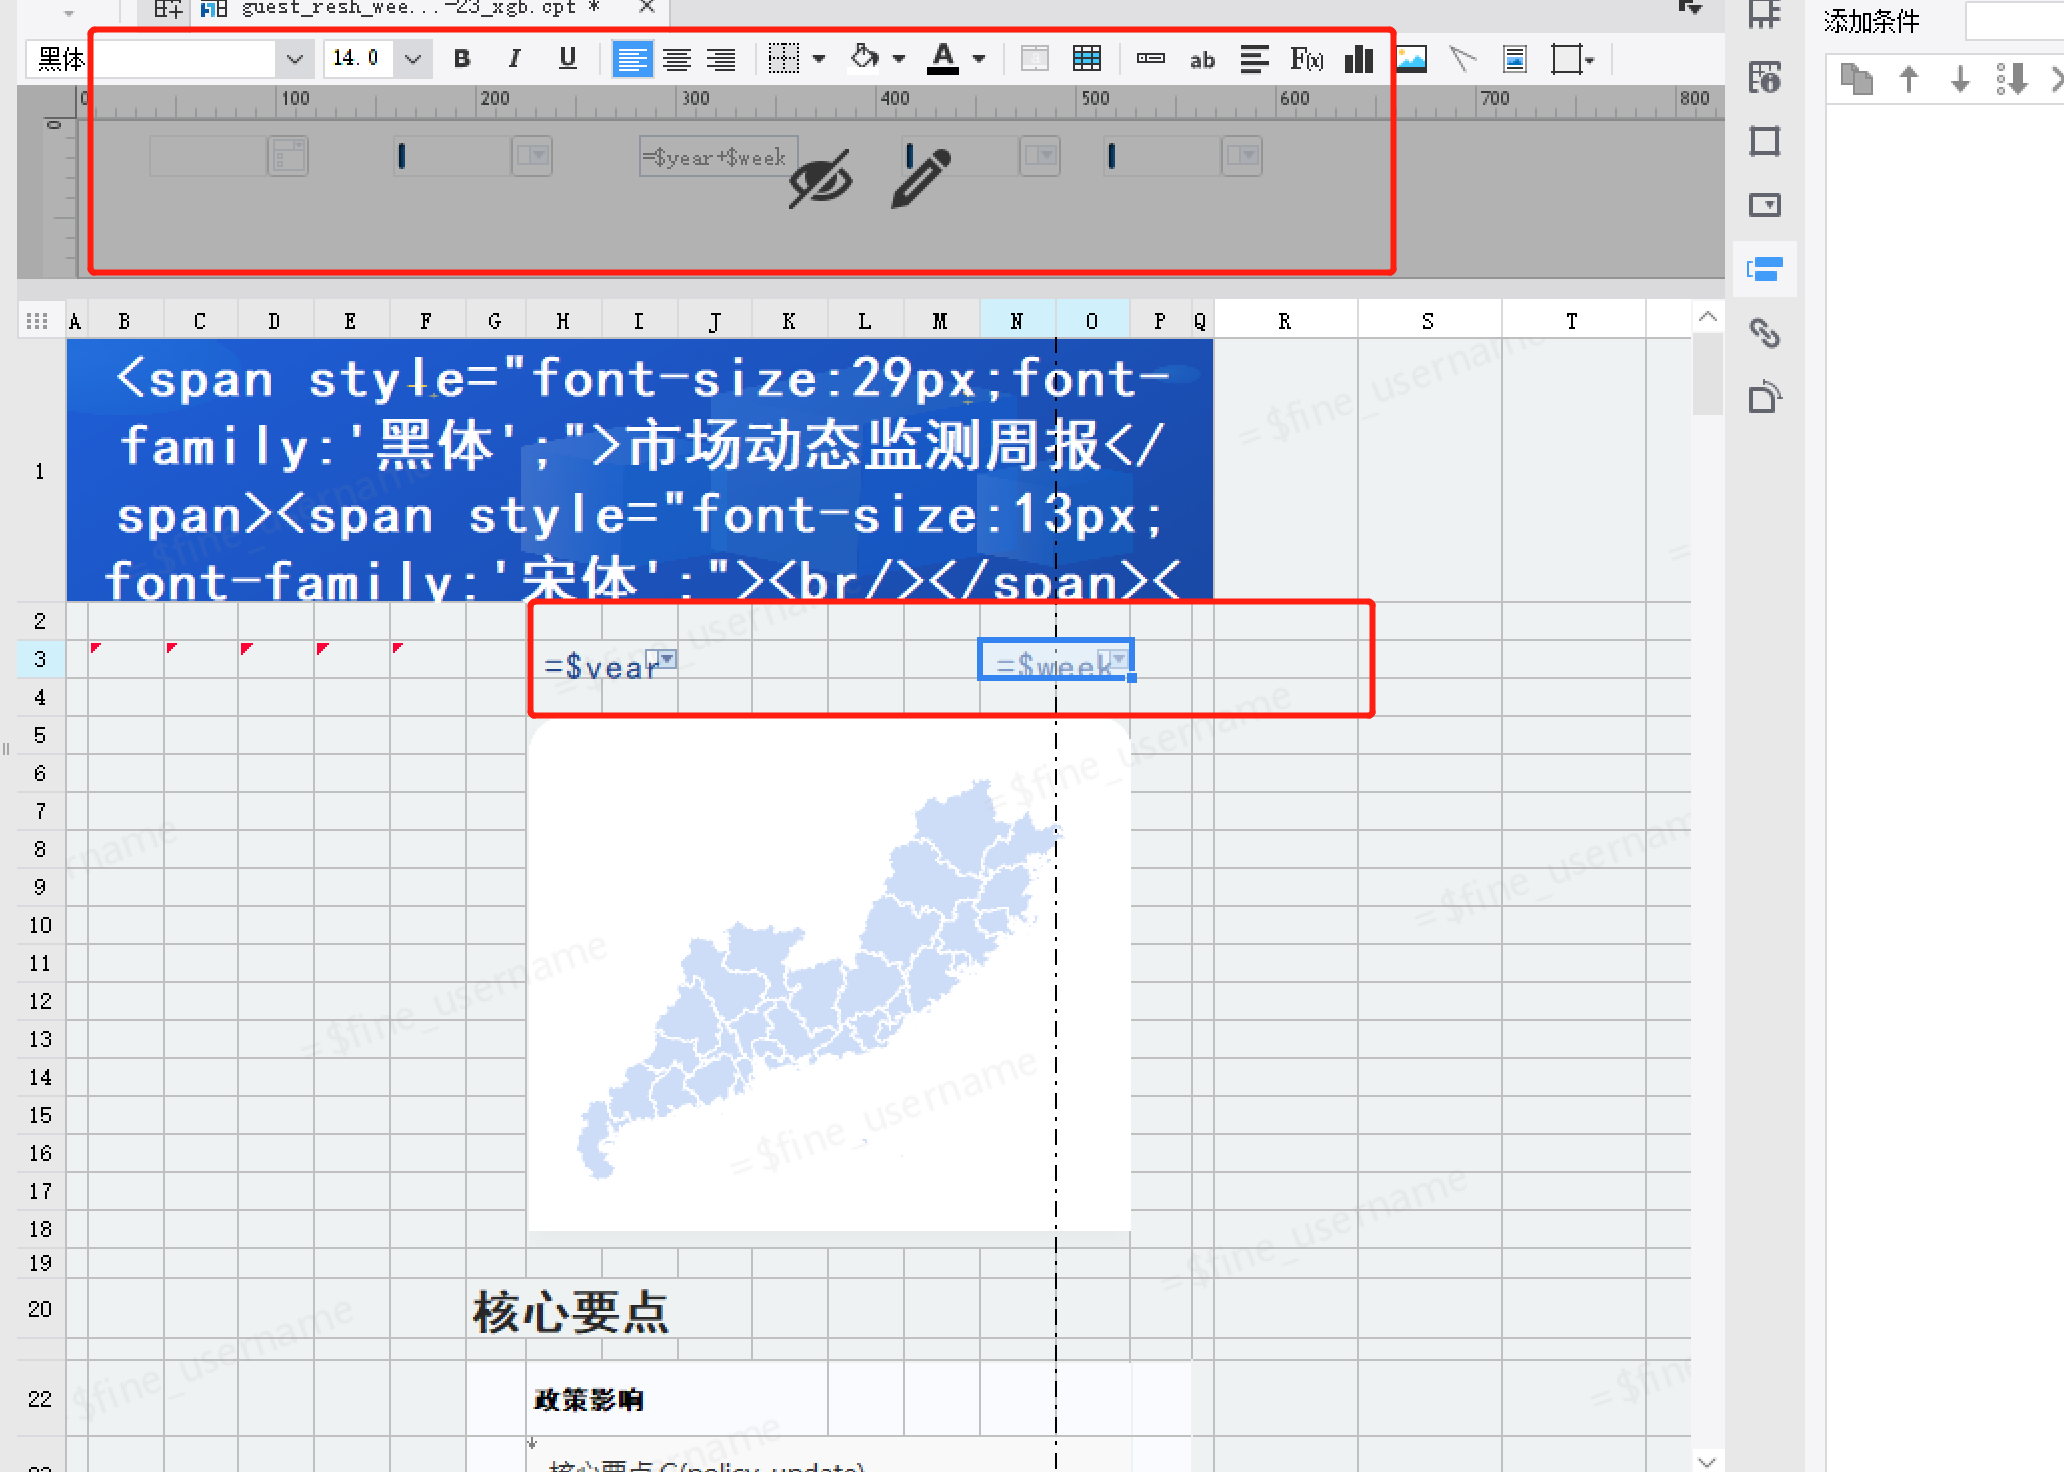Open the fill color dropdown arrow
This screenshot has height=1472, width=2064.
899,59
